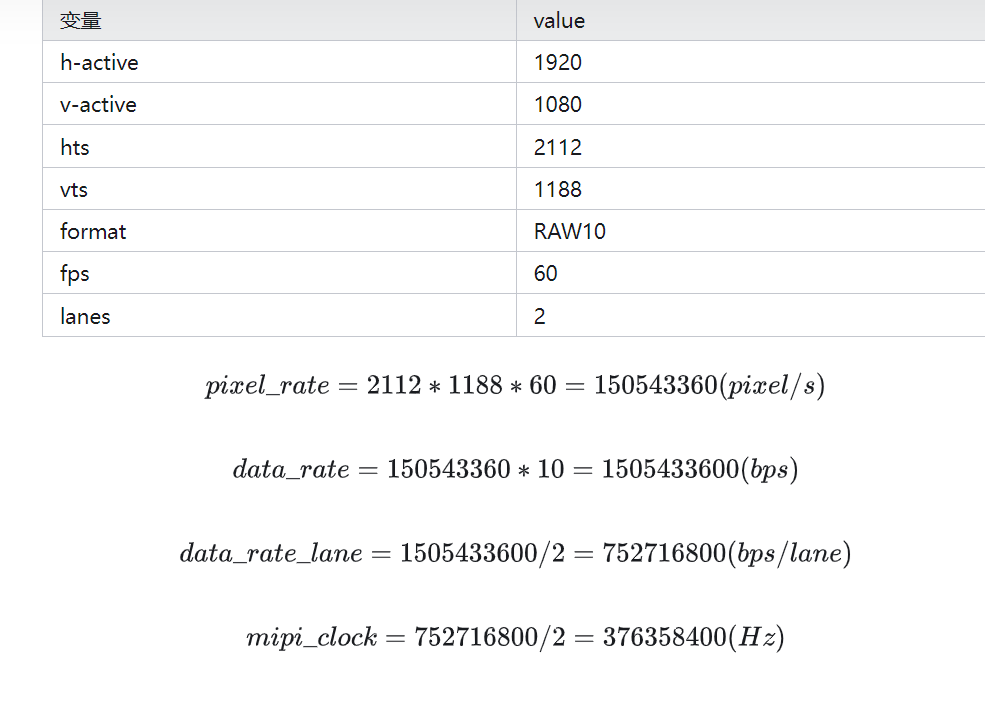Click the 'fps' table cell
Screen dimensions: 985x703
point(280,273)
